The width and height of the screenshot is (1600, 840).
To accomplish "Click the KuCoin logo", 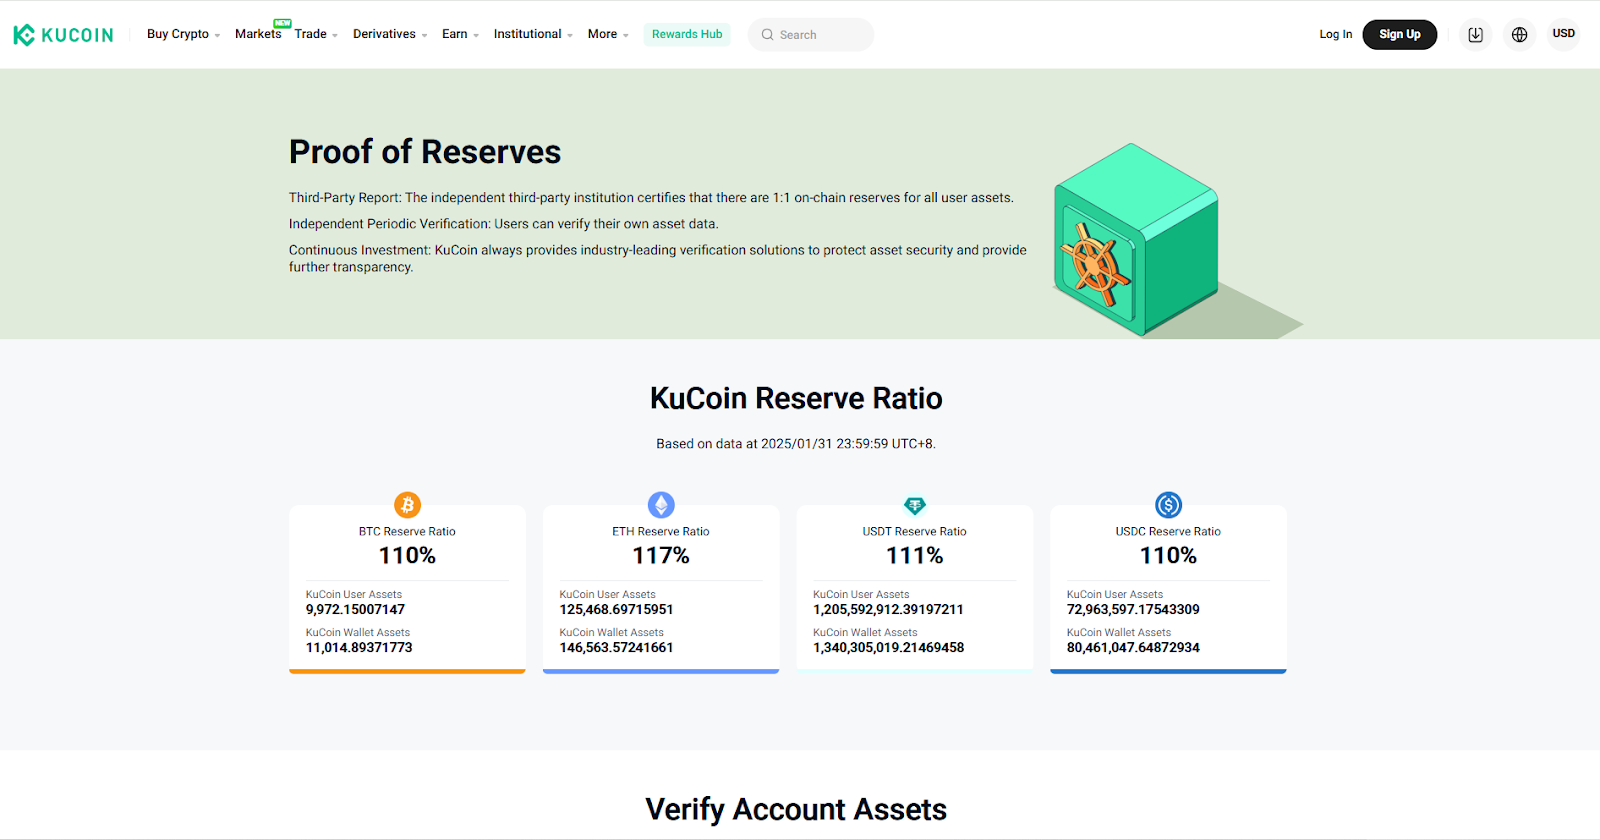I will (x=63, y=35).
